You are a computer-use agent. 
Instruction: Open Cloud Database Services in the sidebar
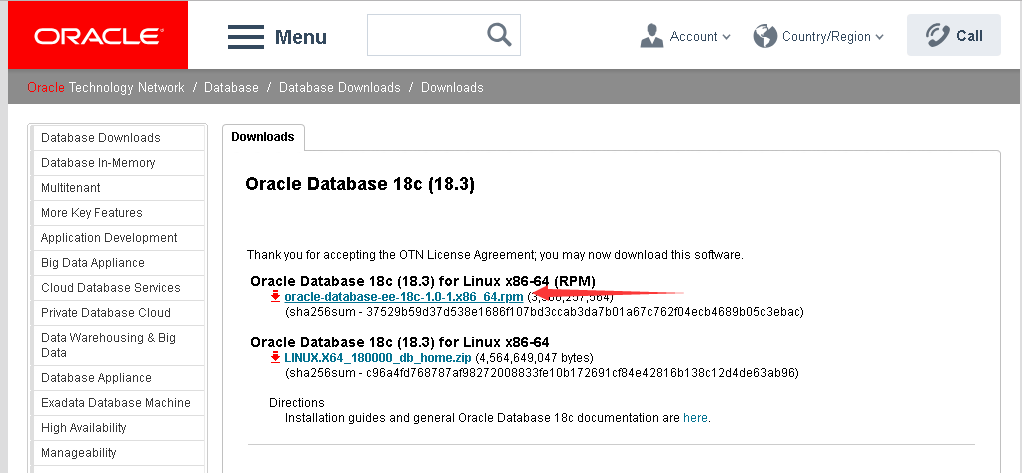pyautogui.click(x=119, y=287)
